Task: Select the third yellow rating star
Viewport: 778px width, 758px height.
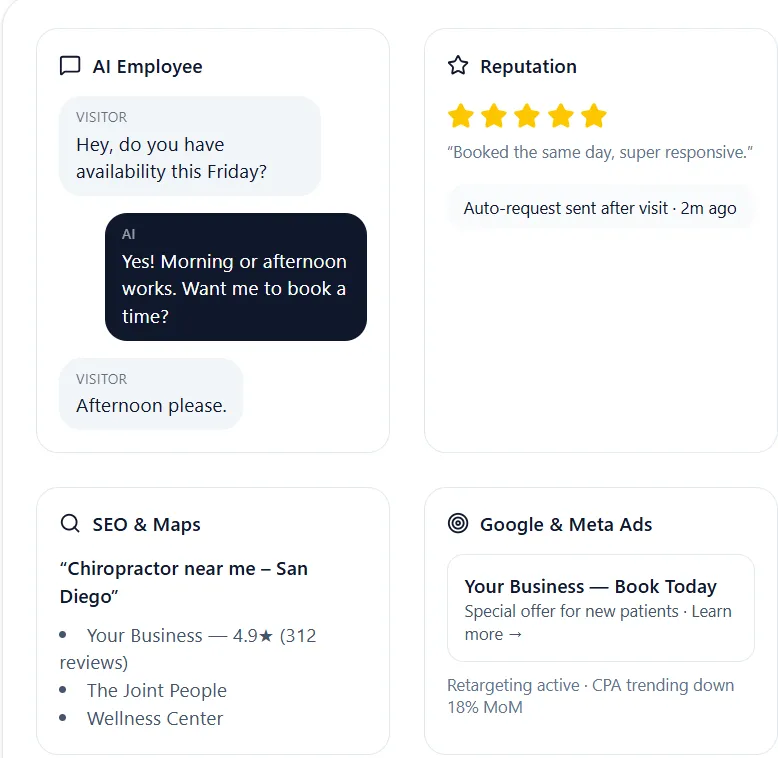Action: pyautogui.click(x=527, y=116)
